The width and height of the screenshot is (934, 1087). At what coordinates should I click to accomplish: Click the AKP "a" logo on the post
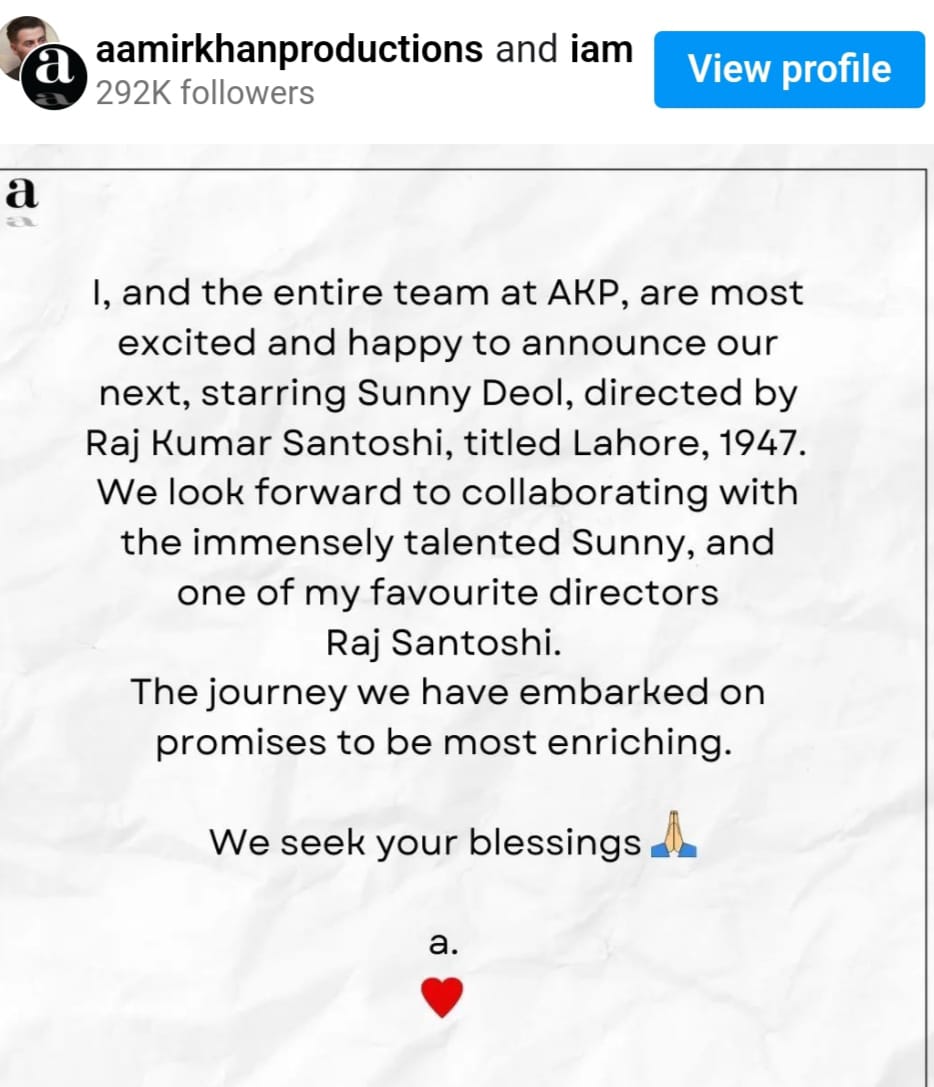coord(22,197)
